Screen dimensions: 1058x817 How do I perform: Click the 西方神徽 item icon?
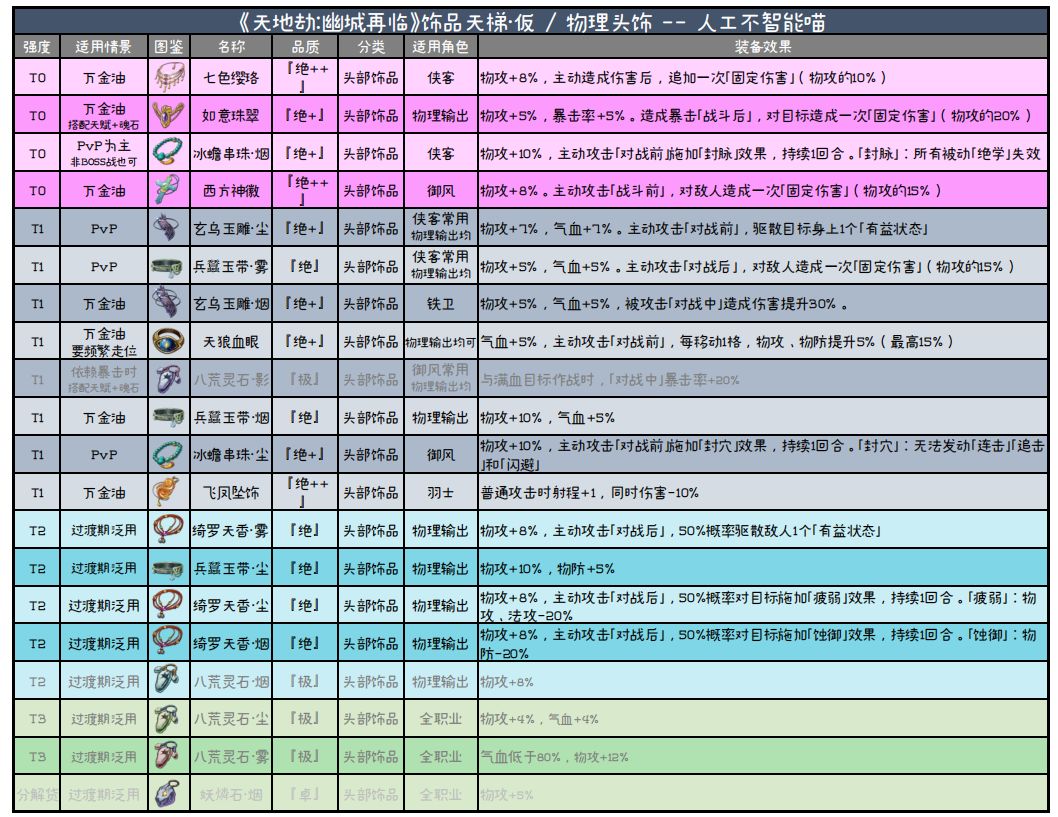point(169,191)
